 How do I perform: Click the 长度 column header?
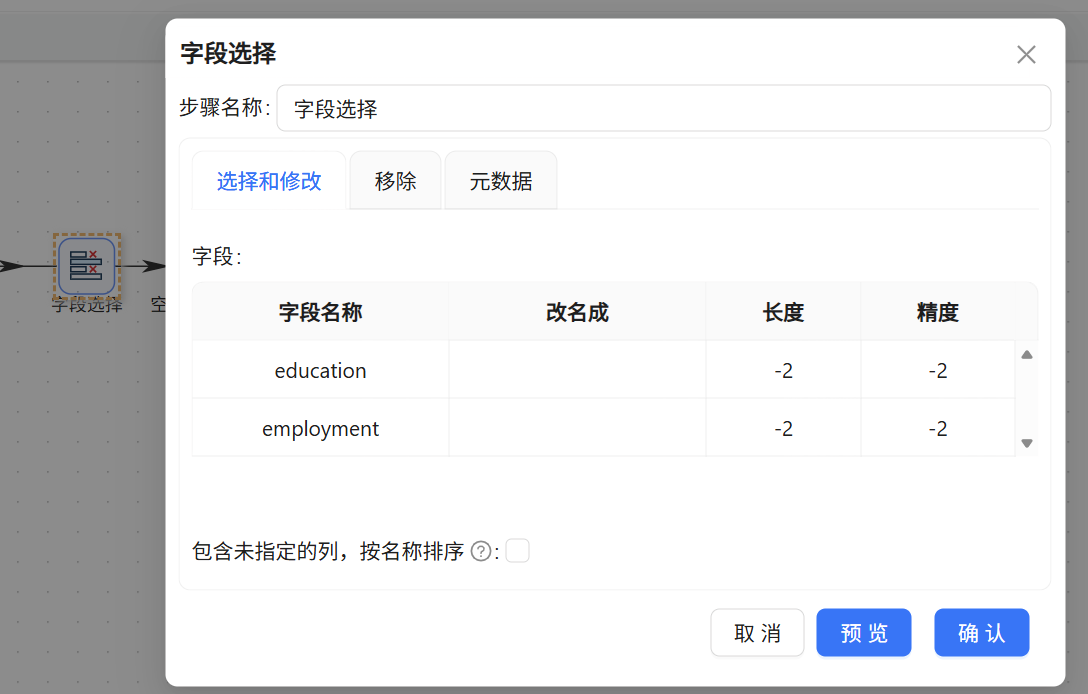[783, 312]
